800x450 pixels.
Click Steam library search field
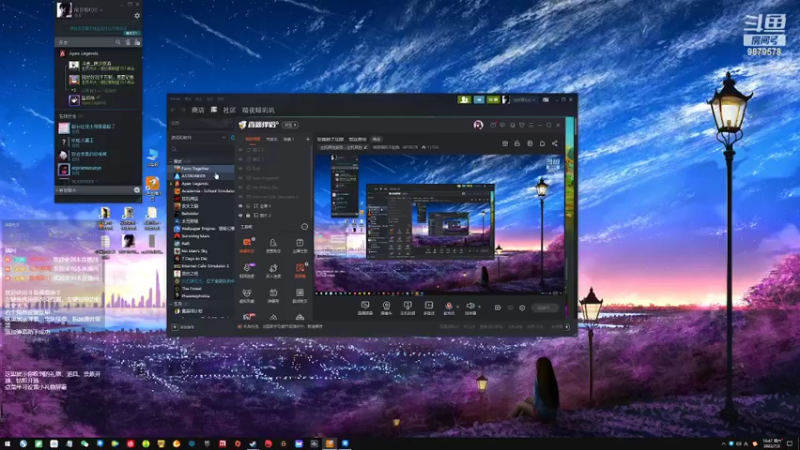pyautogui.click(x=201, y=149)
